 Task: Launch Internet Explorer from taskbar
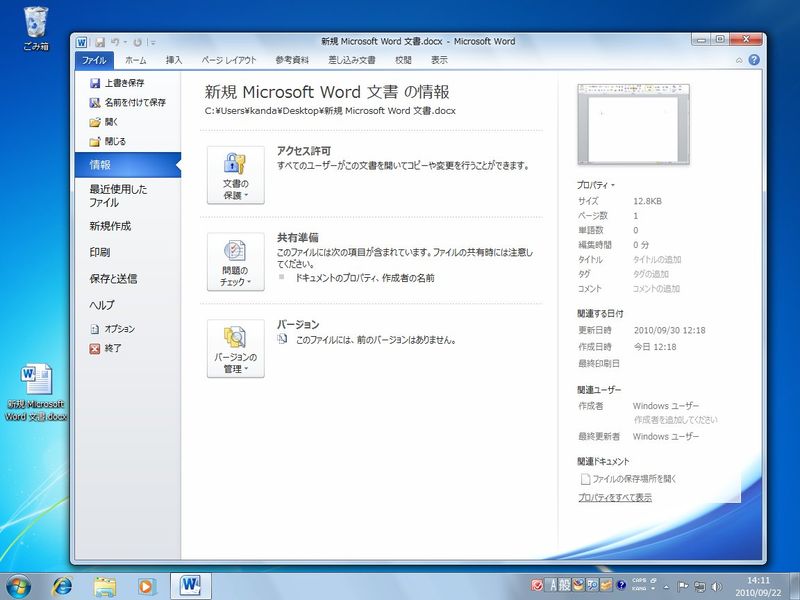[62, 586]
